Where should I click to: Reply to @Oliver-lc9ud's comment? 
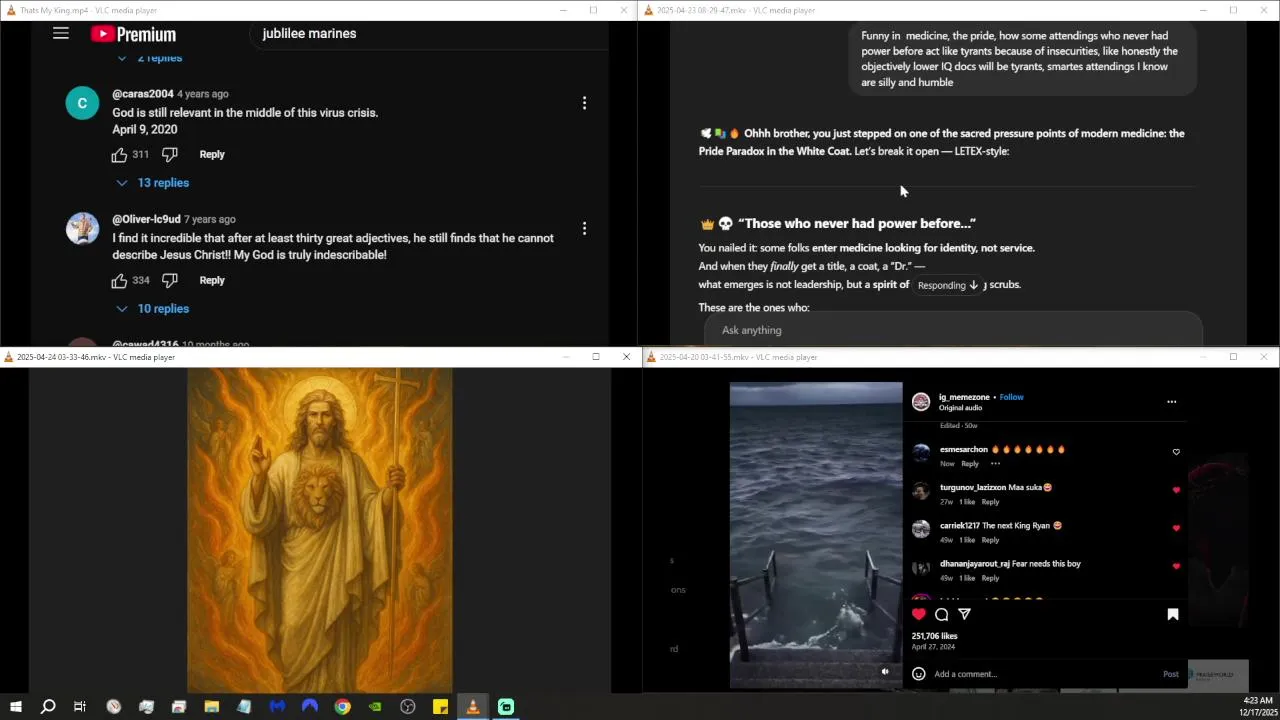point(212,280)
